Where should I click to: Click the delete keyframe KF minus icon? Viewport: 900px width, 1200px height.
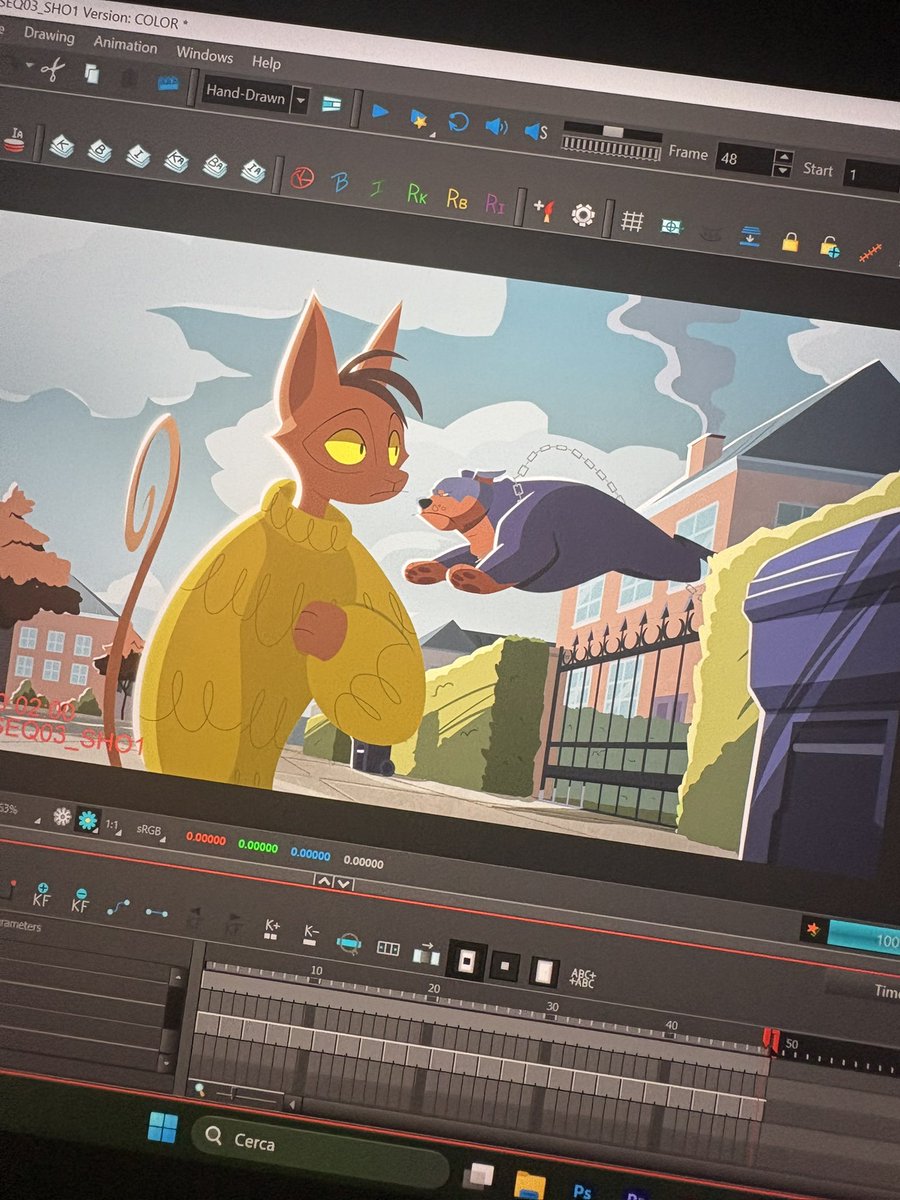click(80, 900)
